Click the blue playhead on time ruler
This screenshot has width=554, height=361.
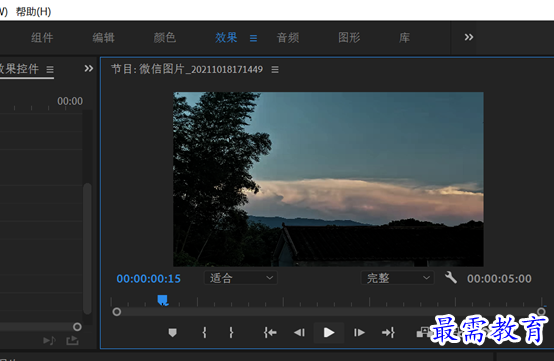(163, 300)
